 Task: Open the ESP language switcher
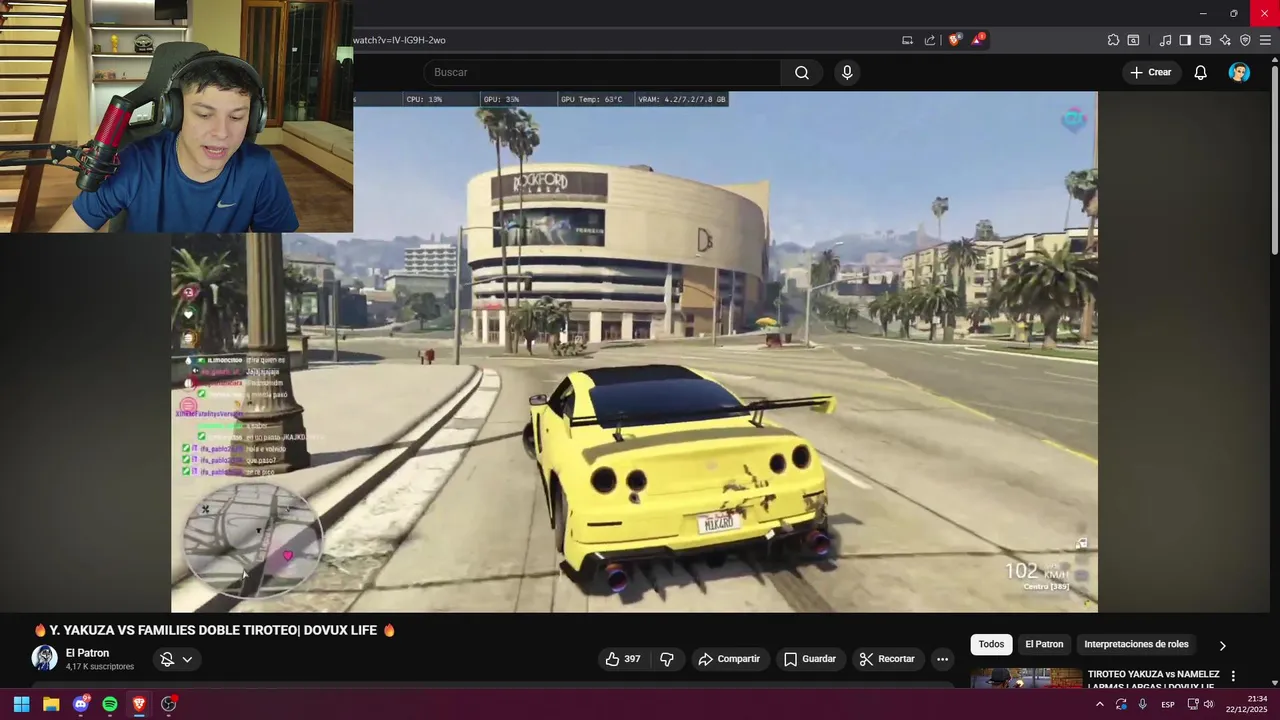1168,704
